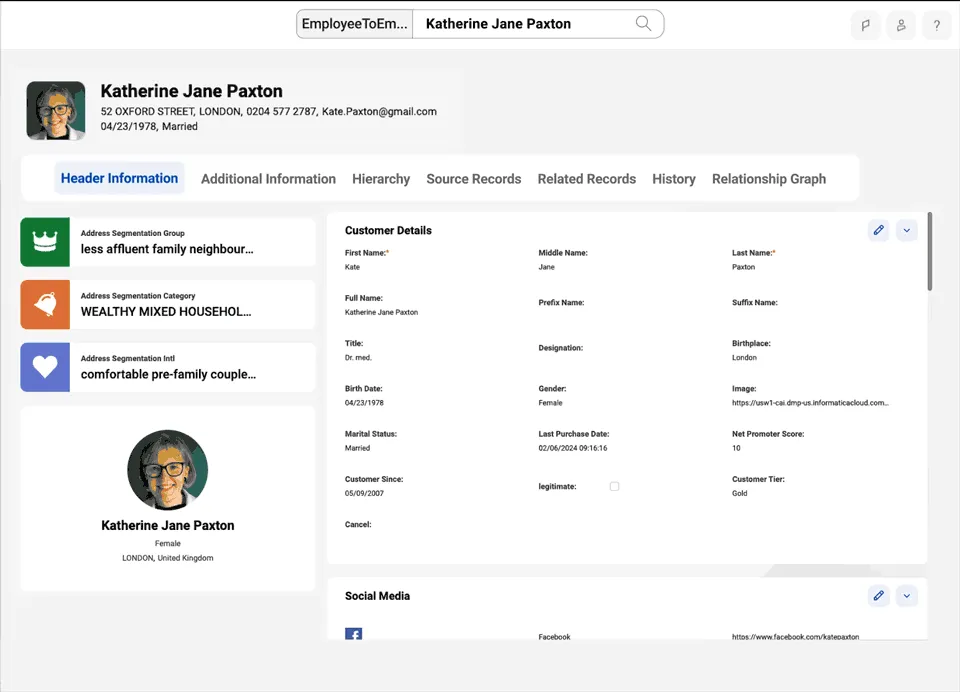Open the flag icon in top bar
960x692 pixels.
click(x=865, y=26)
